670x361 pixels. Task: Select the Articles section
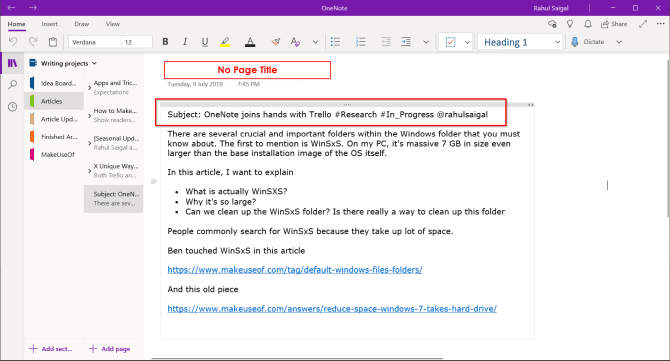pos(54,101)
